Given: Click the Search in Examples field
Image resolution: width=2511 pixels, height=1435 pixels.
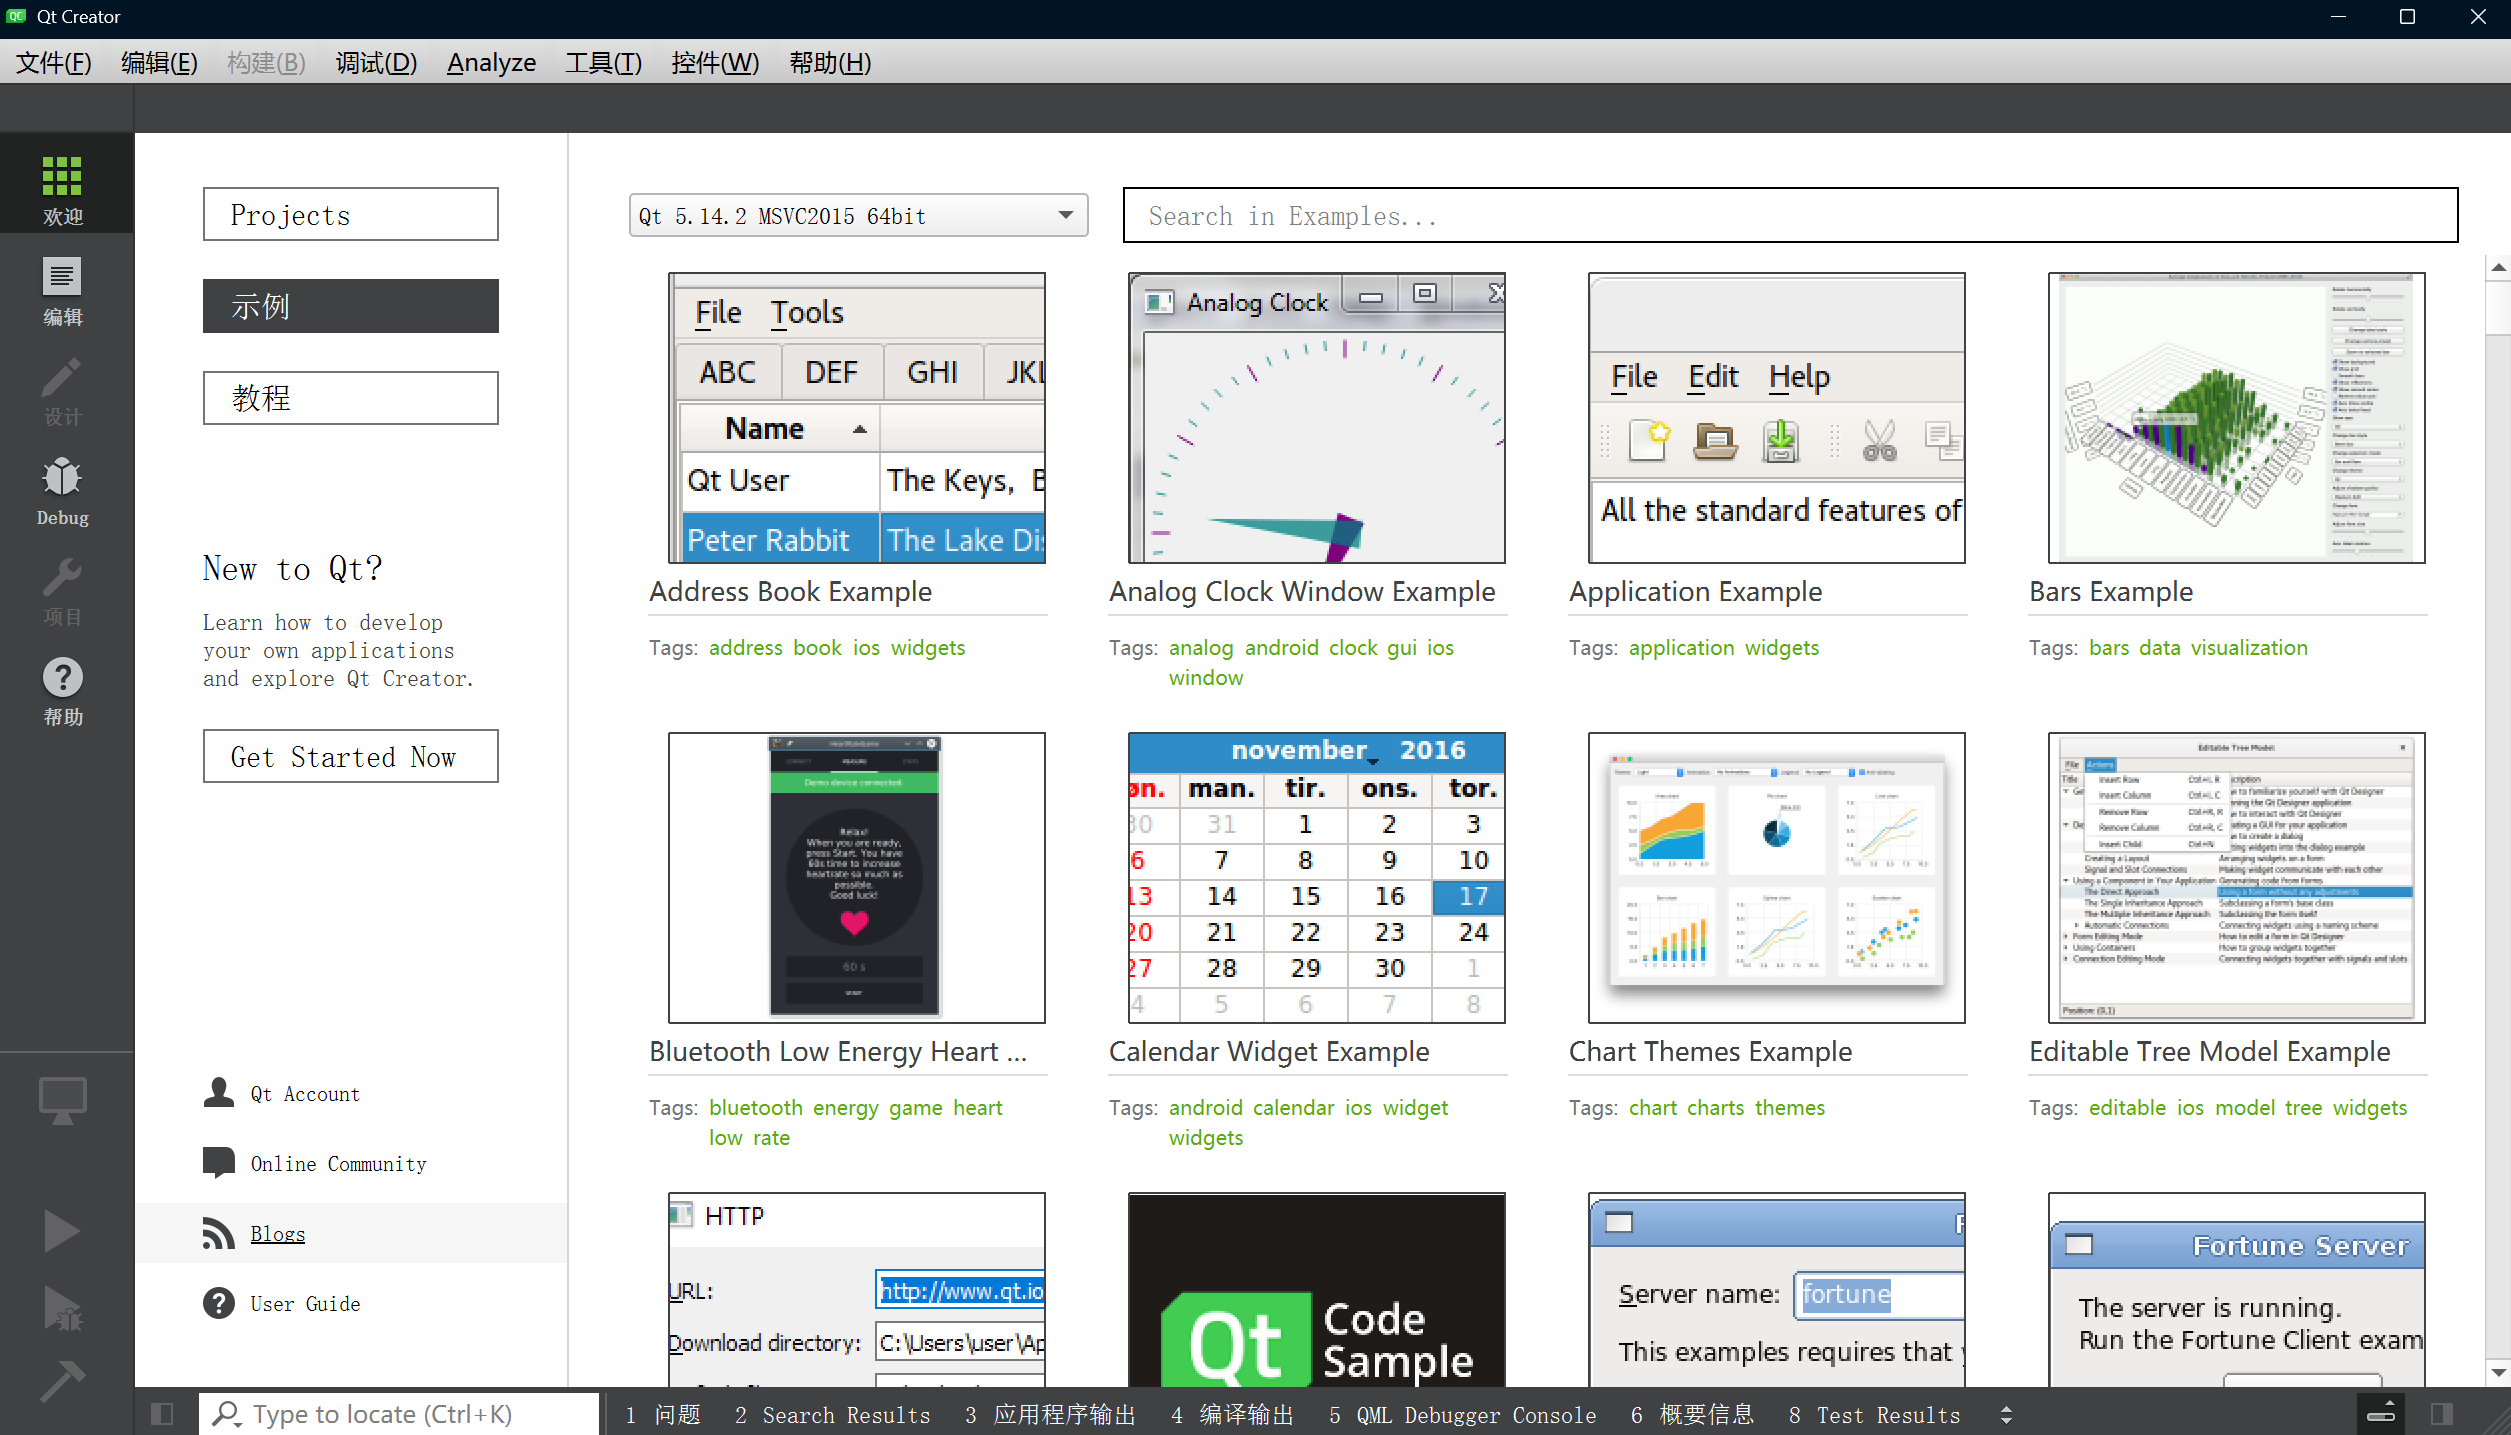Looking at the screenshot, I should (1789, 215).
